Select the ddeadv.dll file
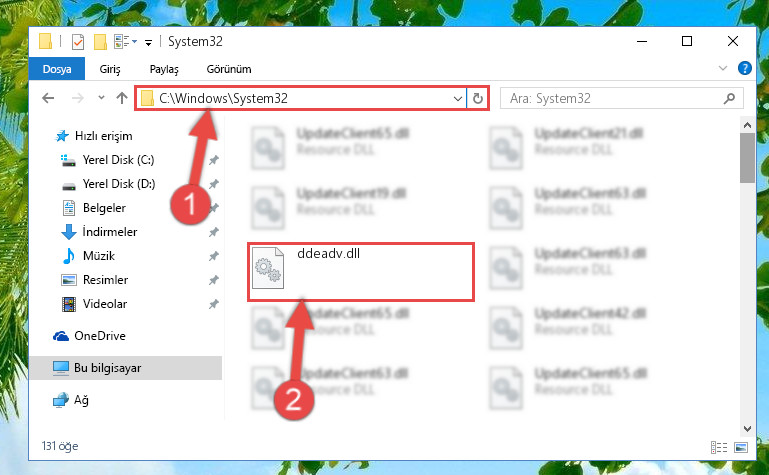This screenshot has width=769, height=475. (360, 271)
